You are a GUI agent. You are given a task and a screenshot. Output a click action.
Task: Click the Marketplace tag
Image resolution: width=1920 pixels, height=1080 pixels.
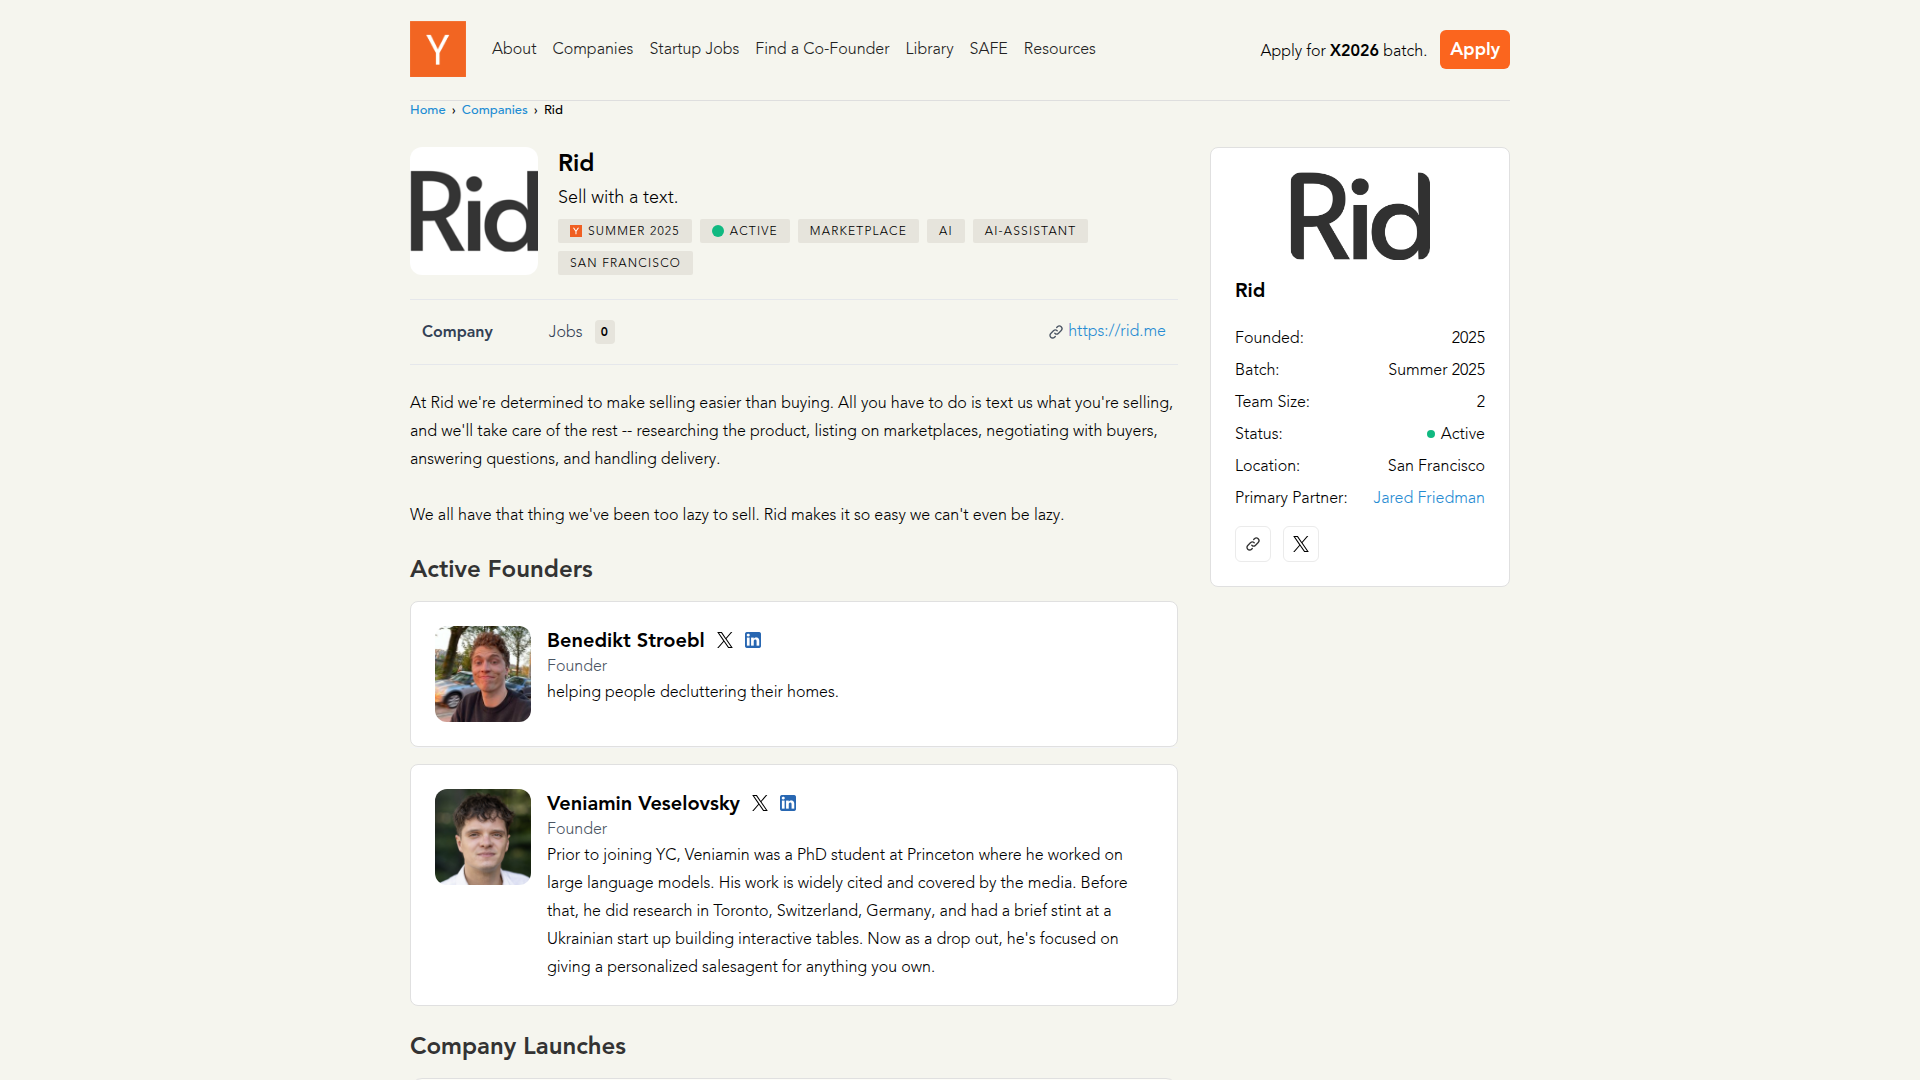(x=858, y=231)
